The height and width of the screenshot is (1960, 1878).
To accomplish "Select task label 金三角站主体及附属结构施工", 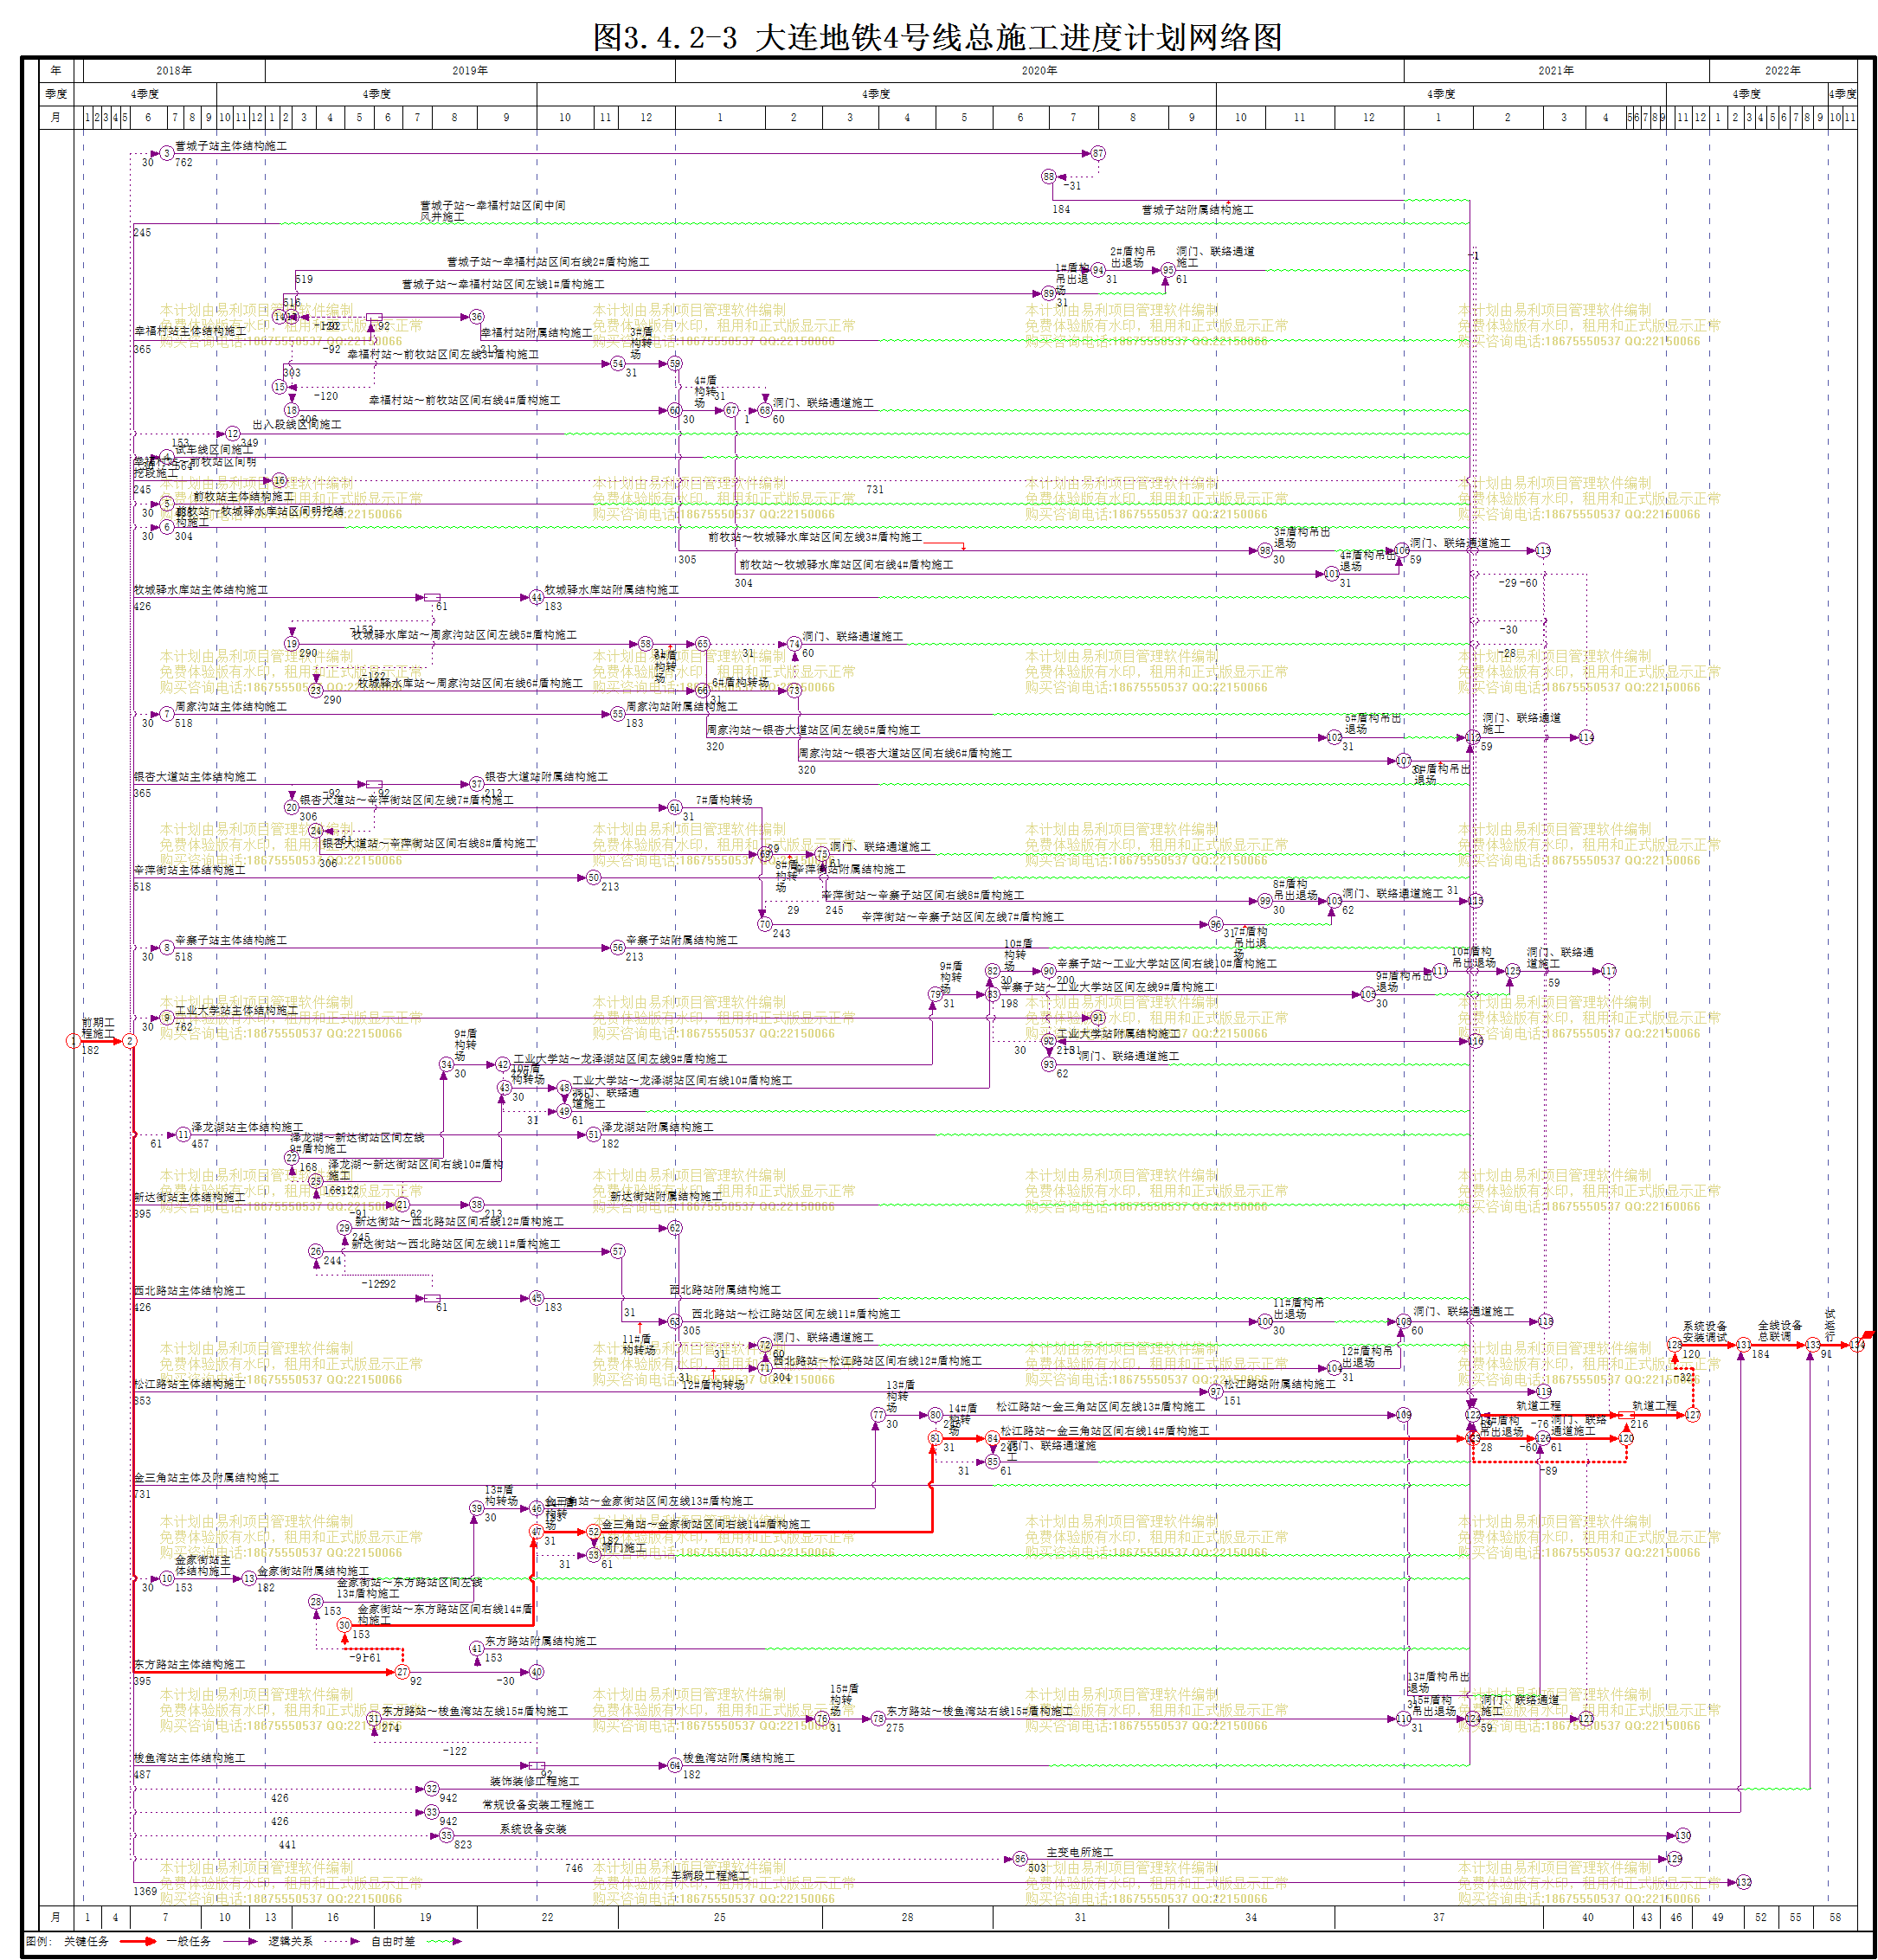I will [x=206, y=1477].
